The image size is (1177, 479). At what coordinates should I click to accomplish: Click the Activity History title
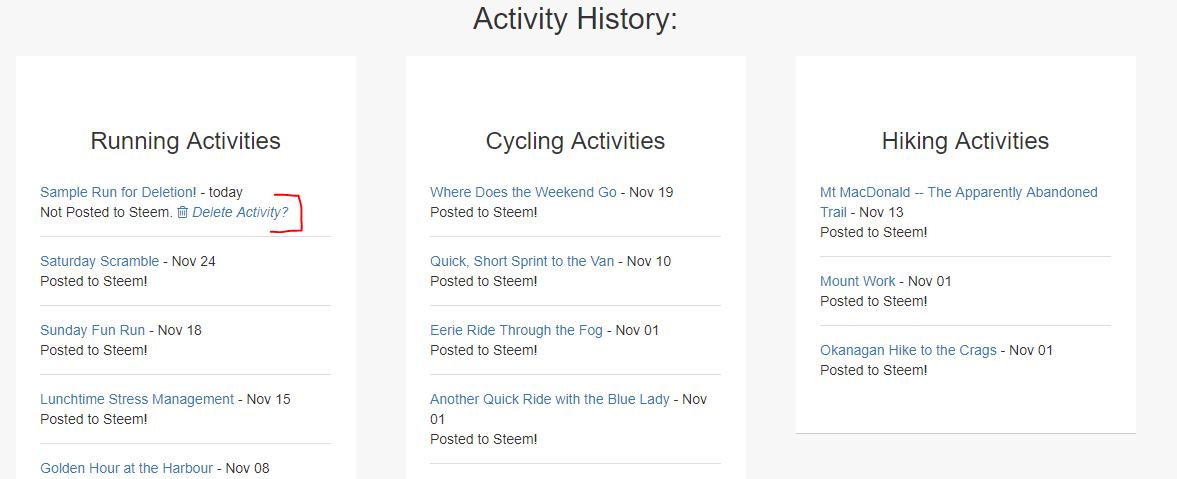(575, 19)
